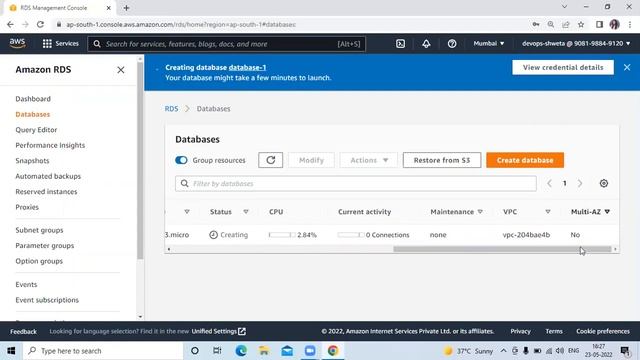Click Create database button
640x360 pixels.
pos(525,160)
